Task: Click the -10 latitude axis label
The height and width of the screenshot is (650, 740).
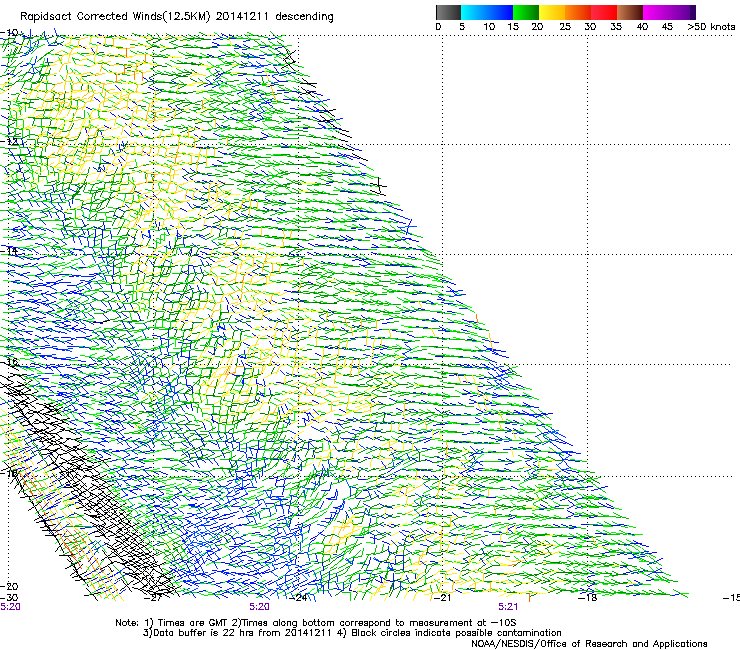Action: pyautogui.click(x=9, y=33)
